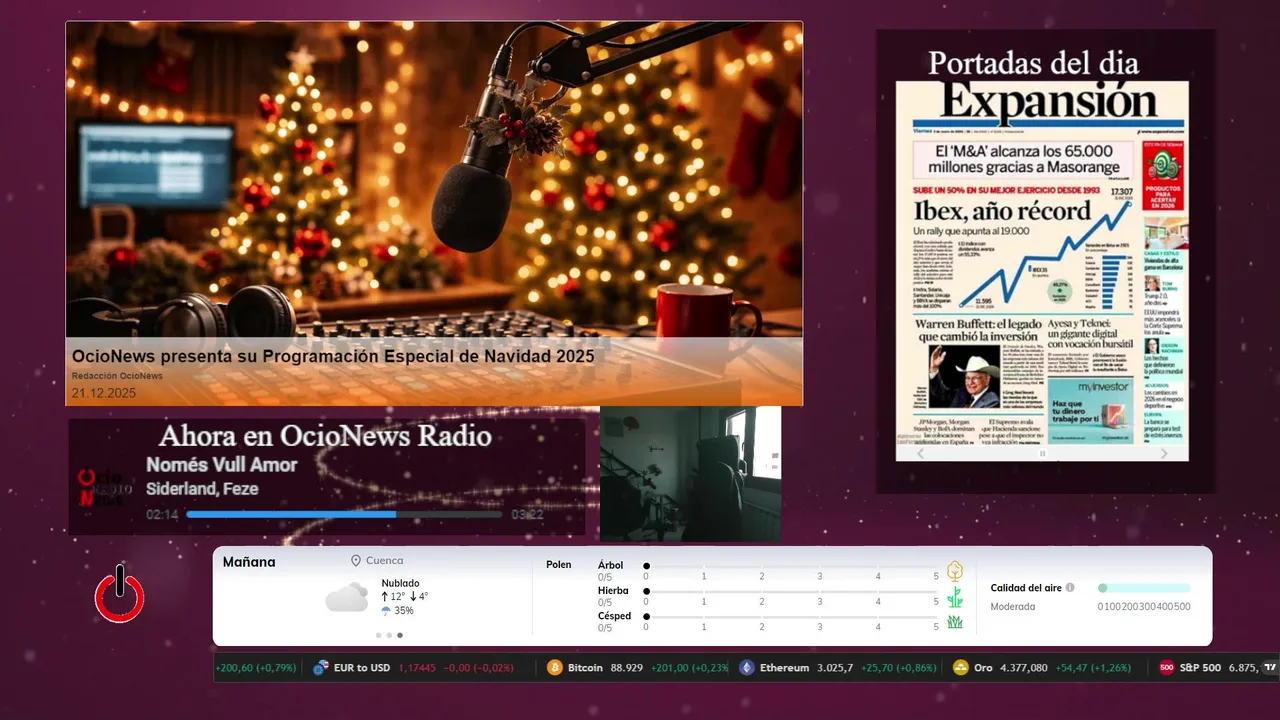Click the 35% rain probability value
Screen dimensions: 1280x720
(404, 610)
